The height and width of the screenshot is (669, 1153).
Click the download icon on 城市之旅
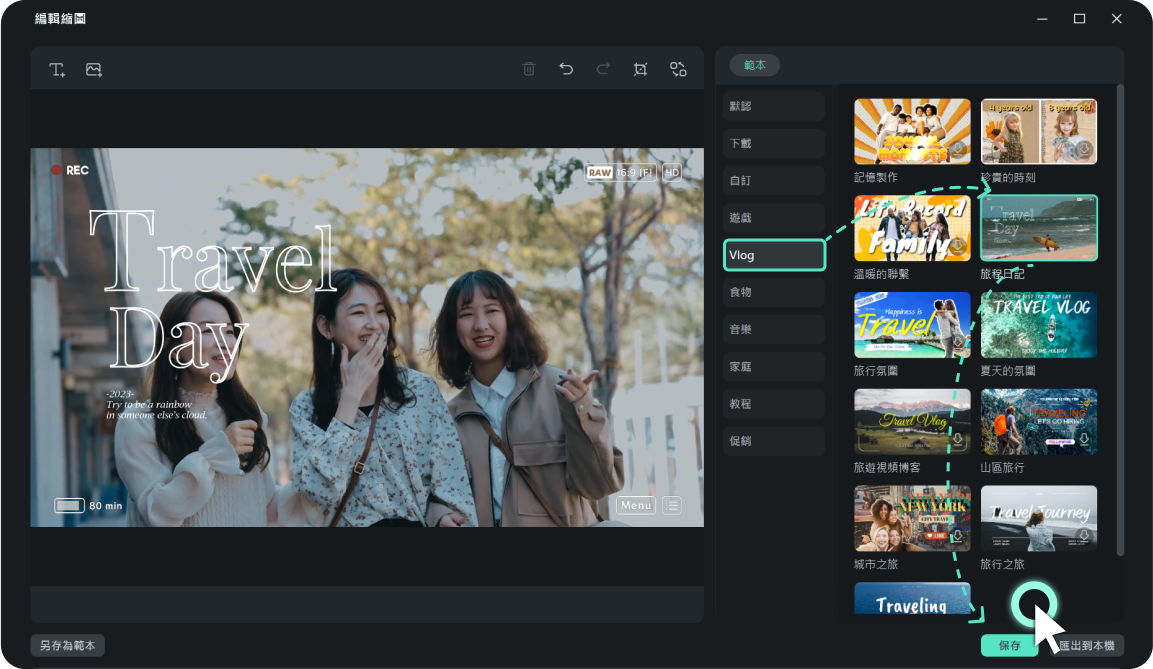[957, 537]
